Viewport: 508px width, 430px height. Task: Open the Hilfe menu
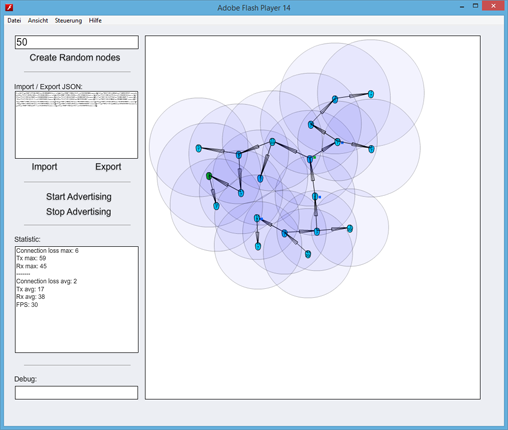[x=95, y=21]
